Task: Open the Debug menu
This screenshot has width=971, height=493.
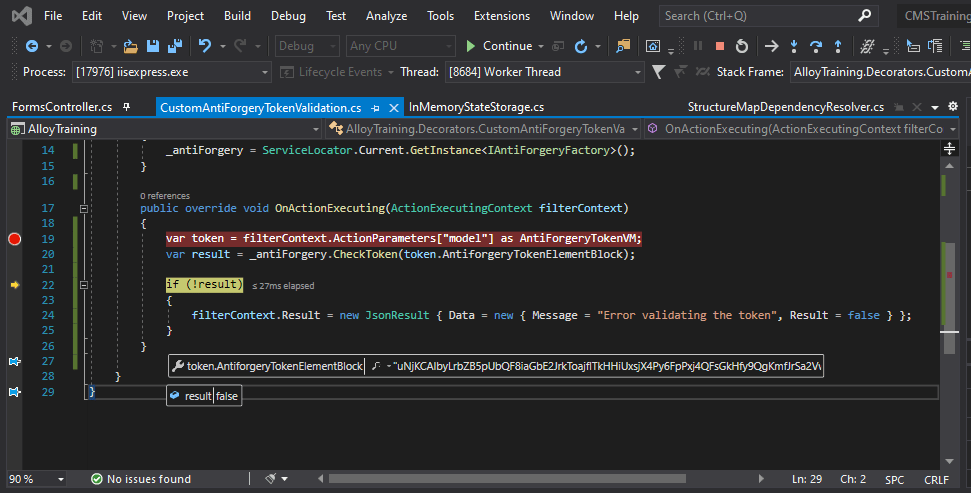Action: point(288,16)
